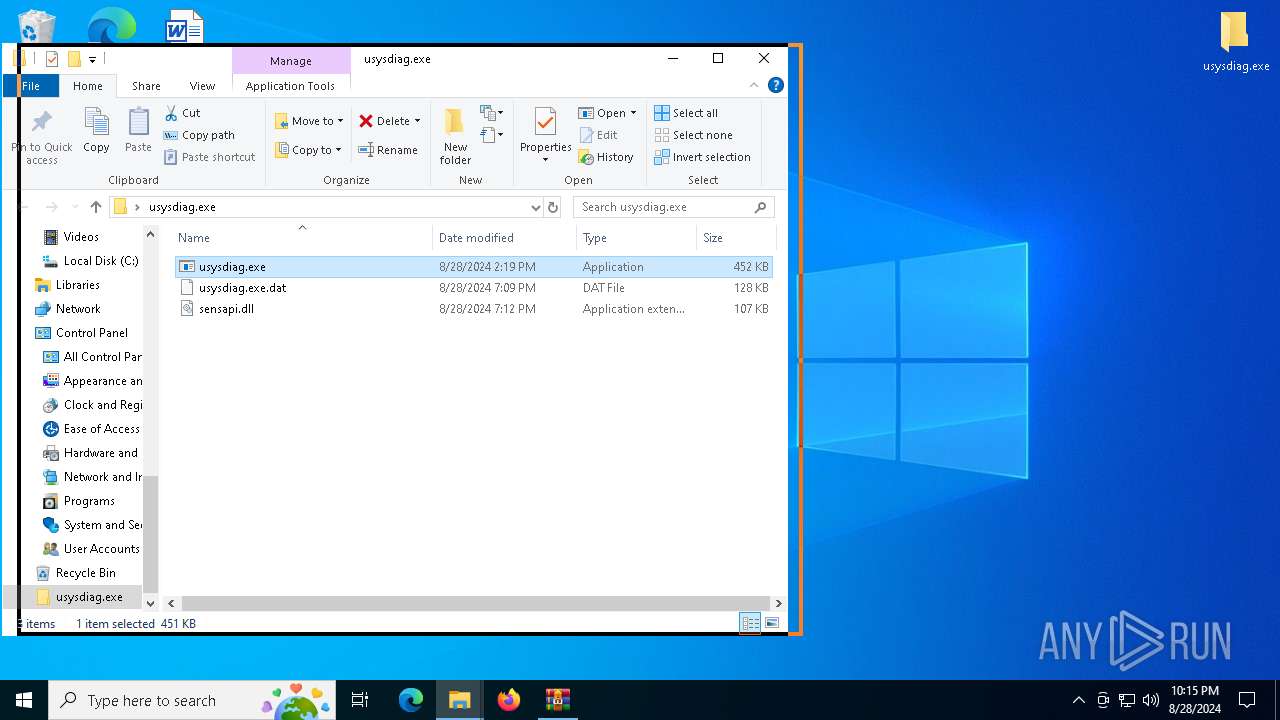The height and width of the screenshot is (720, 1280).
Task: Collapse the ribbon with chevron
Action: 754,86
